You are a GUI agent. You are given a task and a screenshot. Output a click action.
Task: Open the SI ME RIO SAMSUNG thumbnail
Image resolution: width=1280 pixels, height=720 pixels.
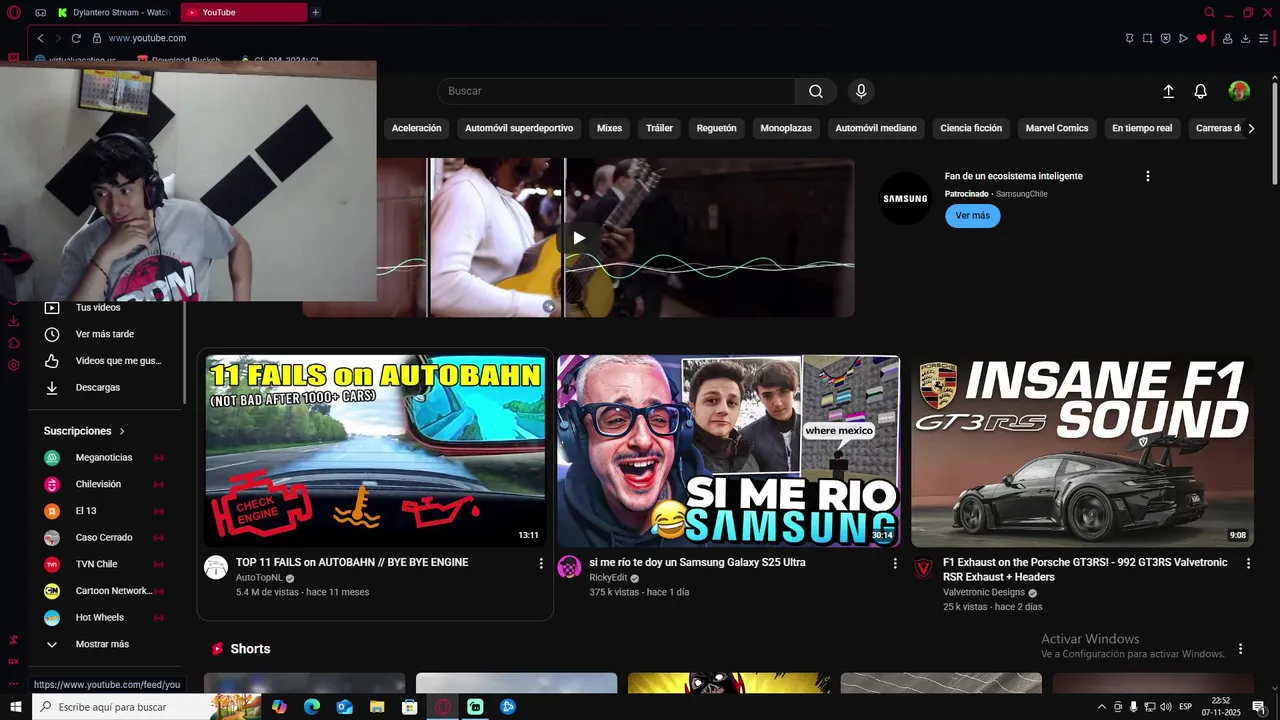pos(728,451)
